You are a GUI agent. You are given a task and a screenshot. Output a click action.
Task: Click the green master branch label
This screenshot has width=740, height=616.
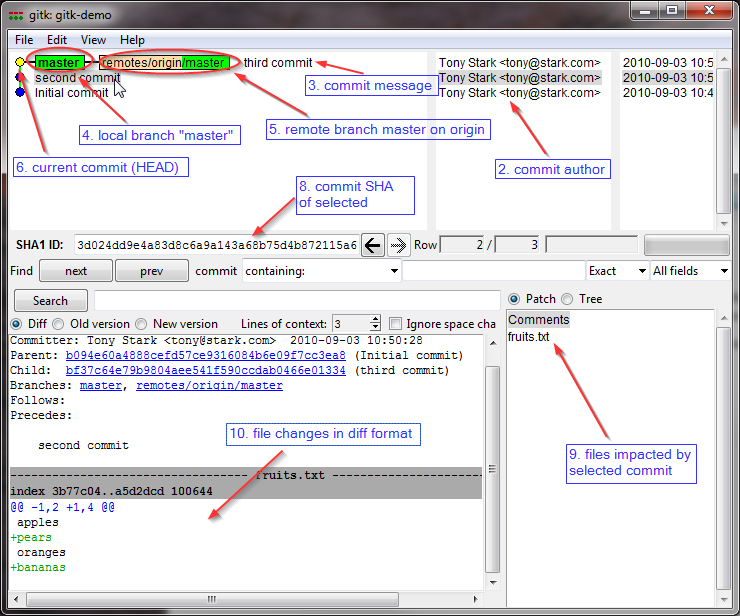tap(58, 63)
